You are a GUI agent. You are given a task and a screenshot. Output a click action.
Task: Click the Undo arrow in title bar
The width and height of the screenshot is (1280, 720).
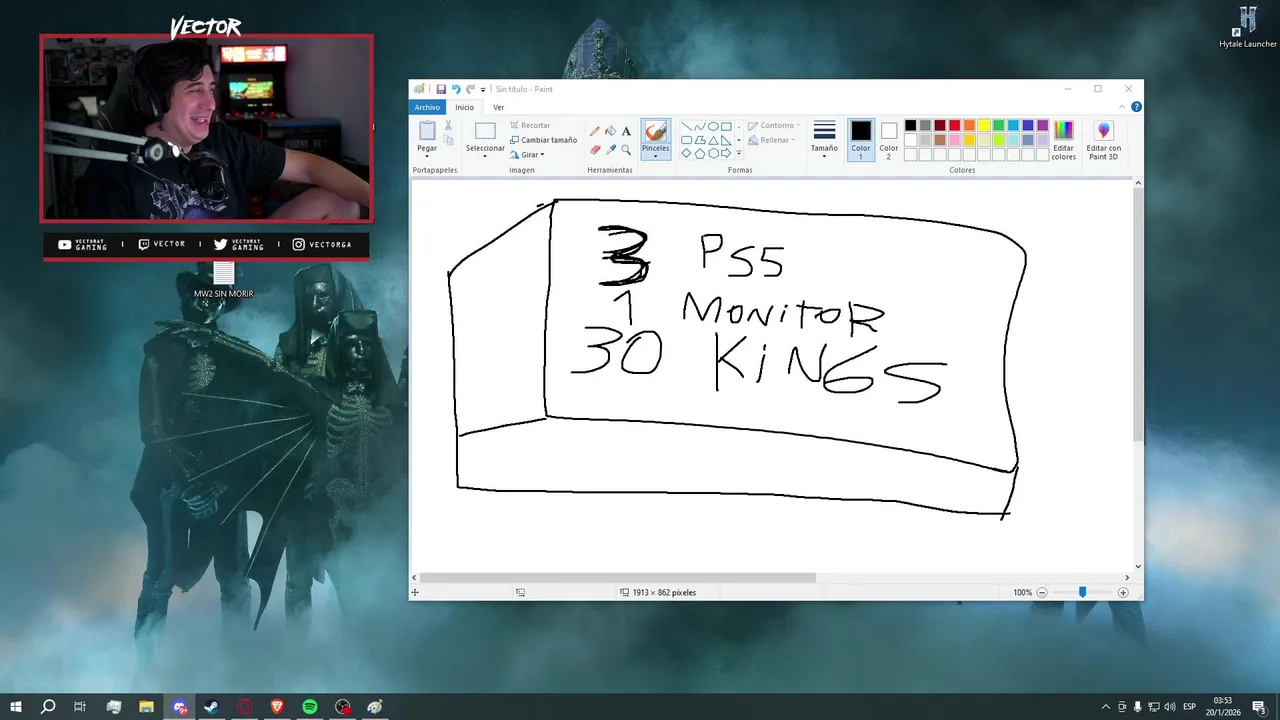coord(456,89)
